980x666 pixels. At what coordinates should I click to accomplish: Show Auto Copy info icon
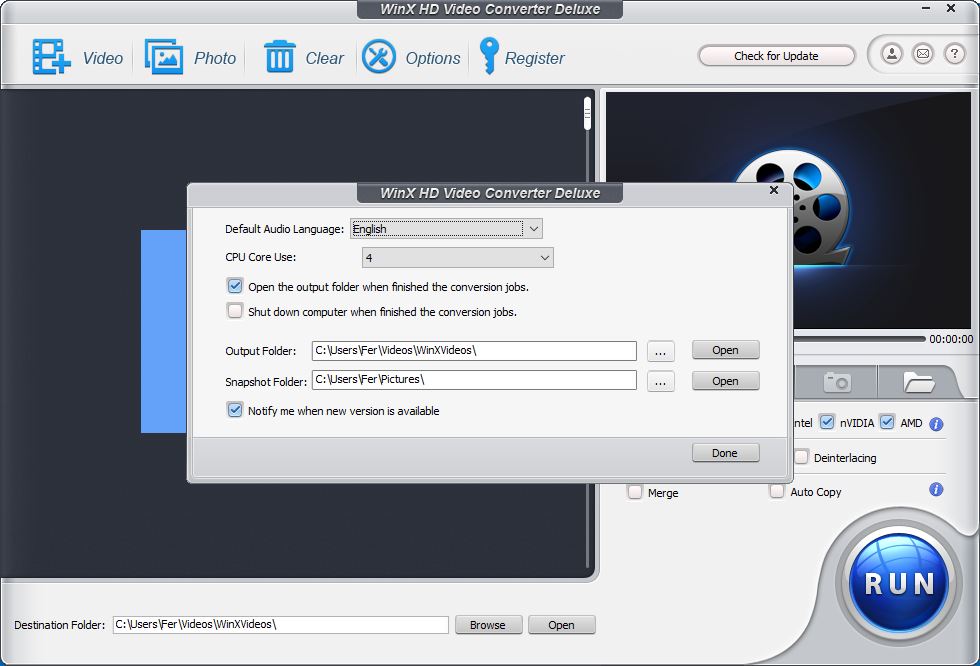tap(936, 489)
